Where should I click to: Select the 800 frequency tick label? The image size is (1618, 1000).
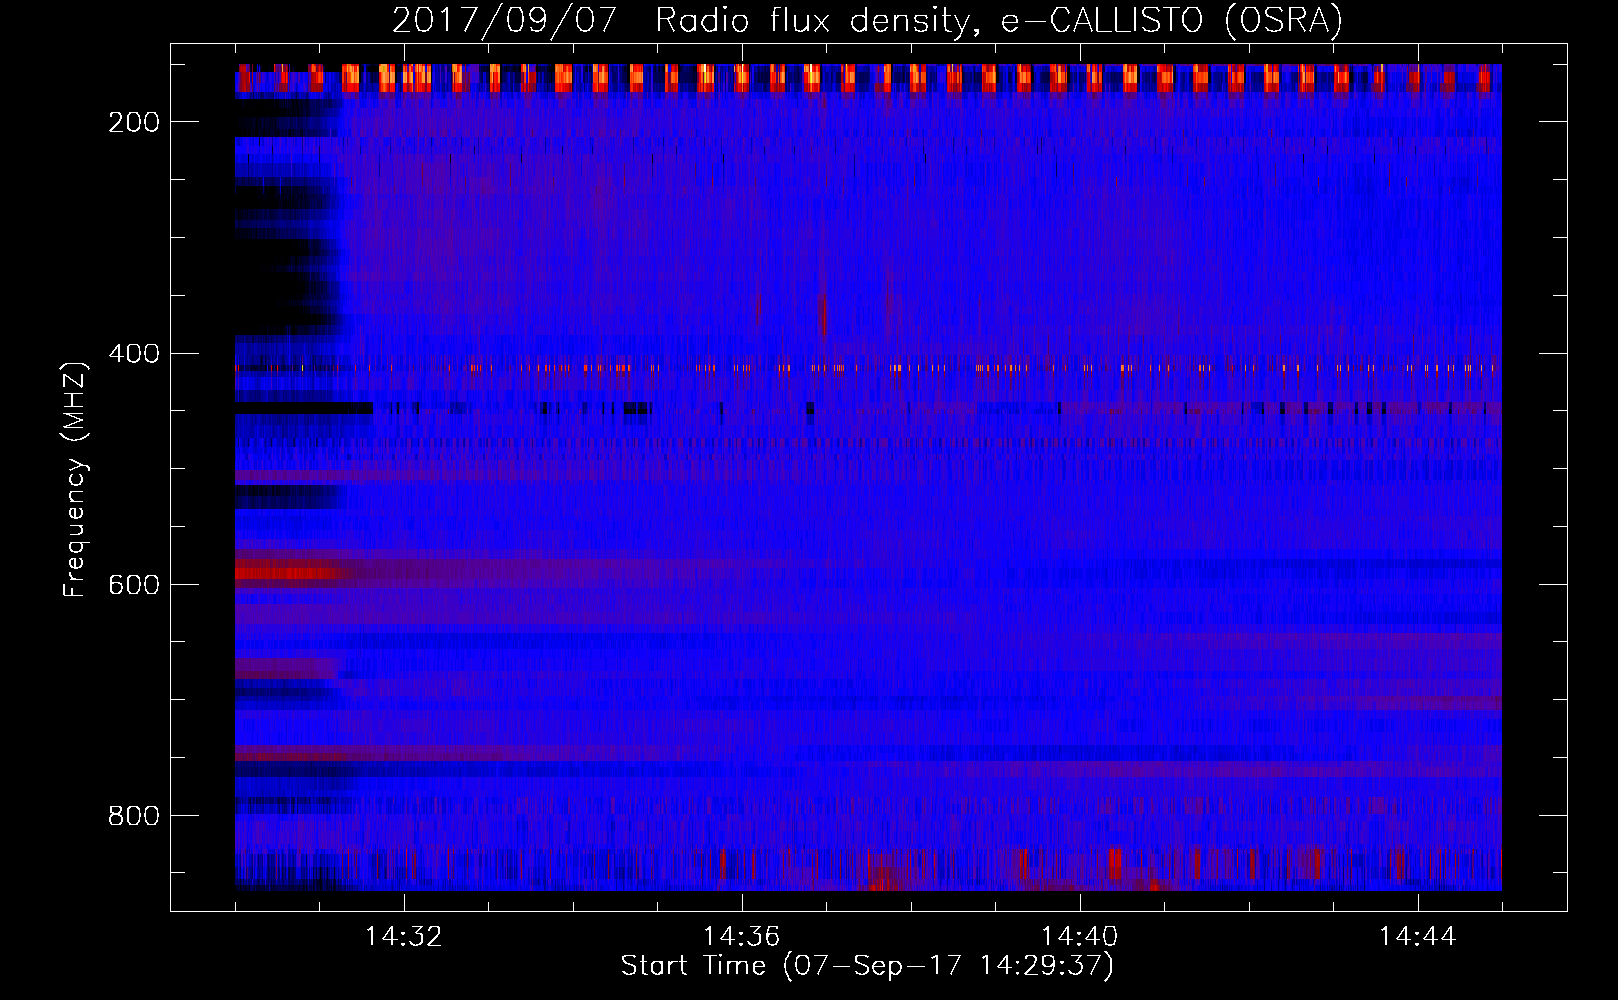pyautogui.click(x=134, y=816)
